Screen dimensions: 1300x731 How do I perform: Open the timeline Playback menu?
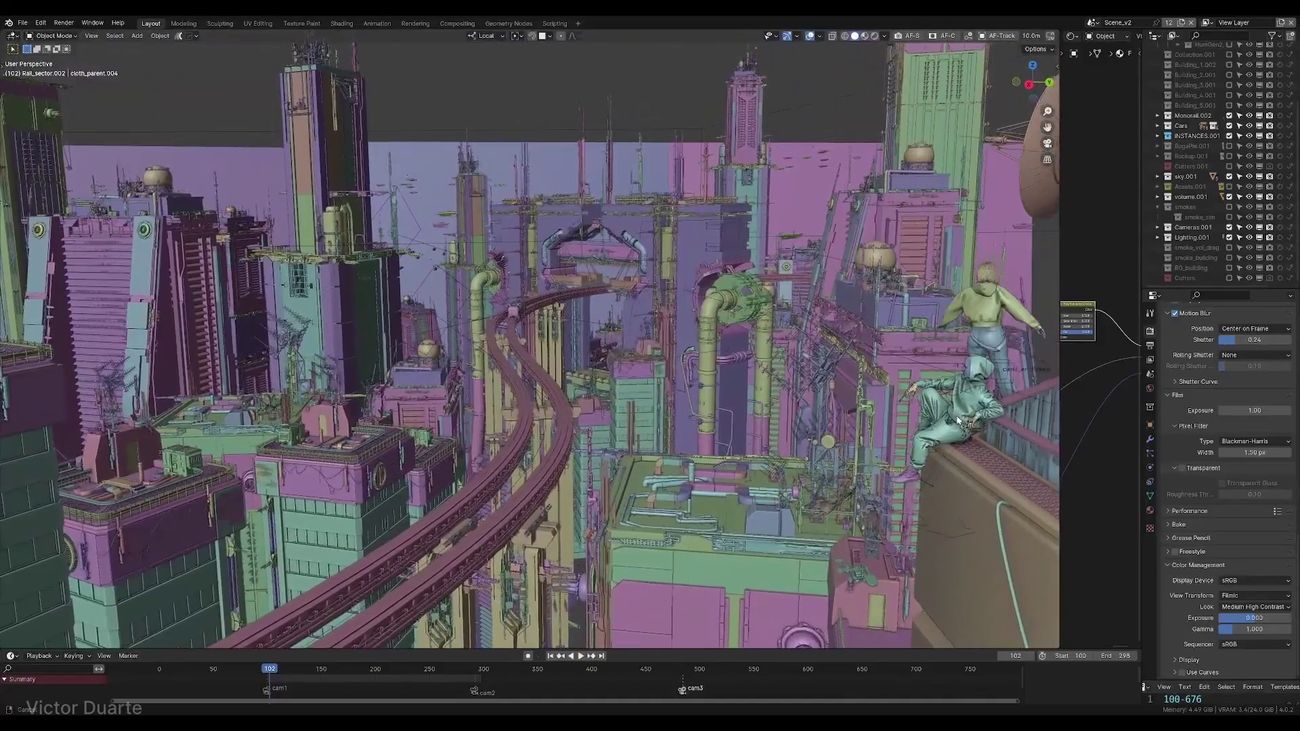[41, 656]
